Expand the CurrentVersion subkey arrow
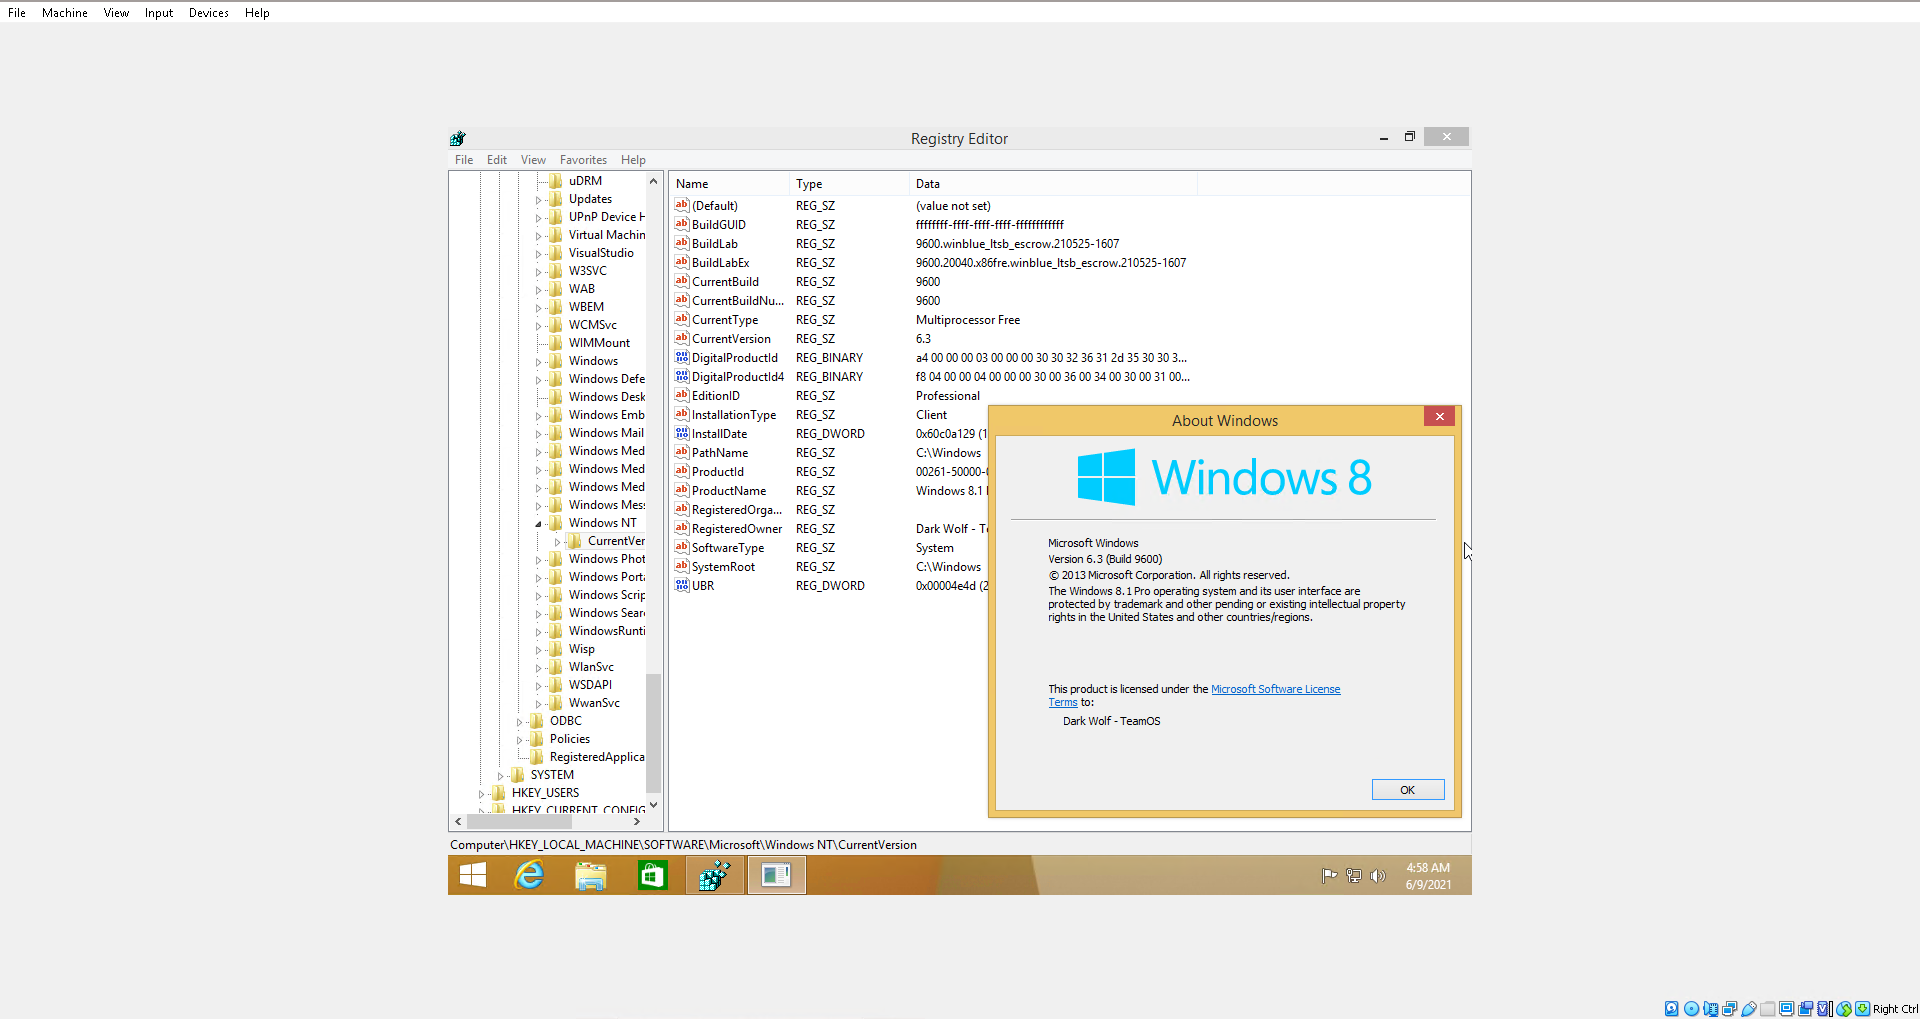The image size is (1920, 1019). pos(557,541)
